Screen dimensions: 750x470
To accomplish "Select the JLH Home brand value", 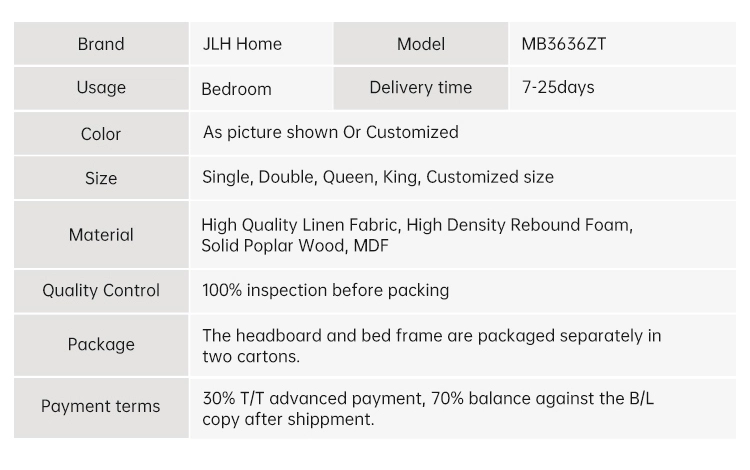I will tap(242, 44).
